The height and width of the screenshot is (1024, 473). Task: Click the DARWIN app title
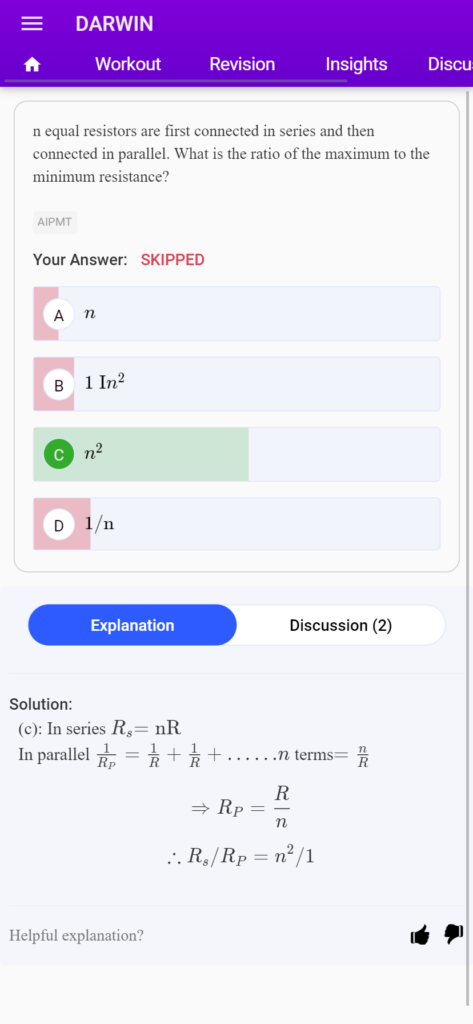114,24
